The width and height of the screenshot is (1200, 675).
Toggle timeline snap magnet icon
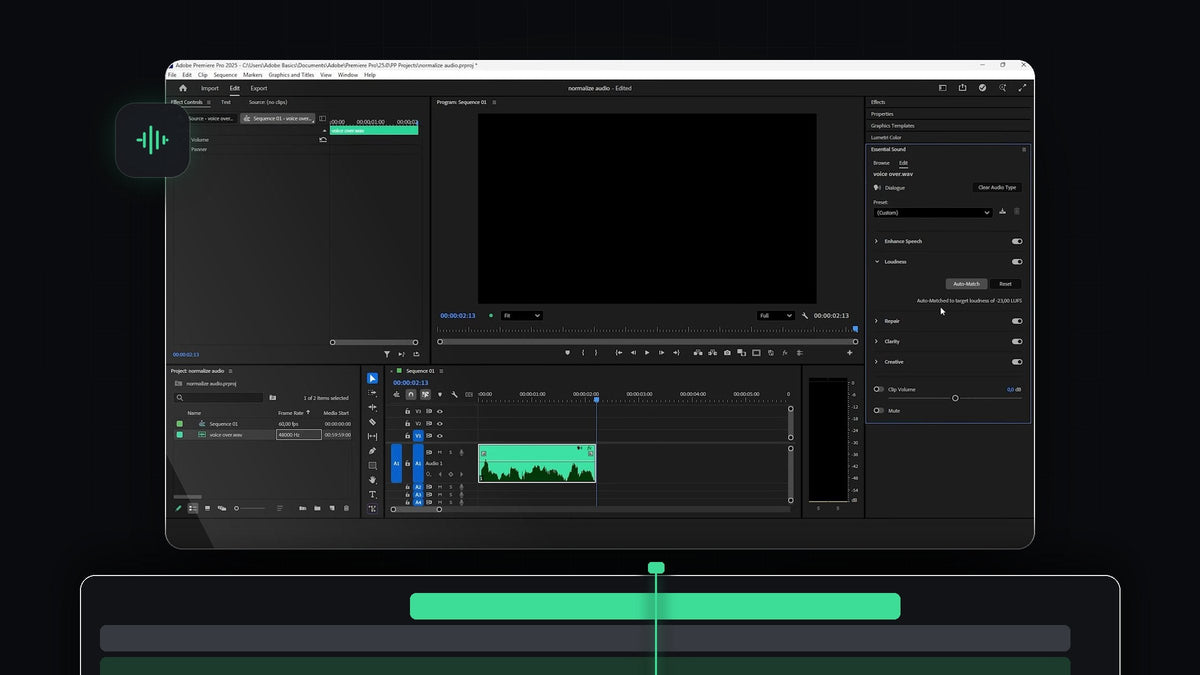(410, 394)
